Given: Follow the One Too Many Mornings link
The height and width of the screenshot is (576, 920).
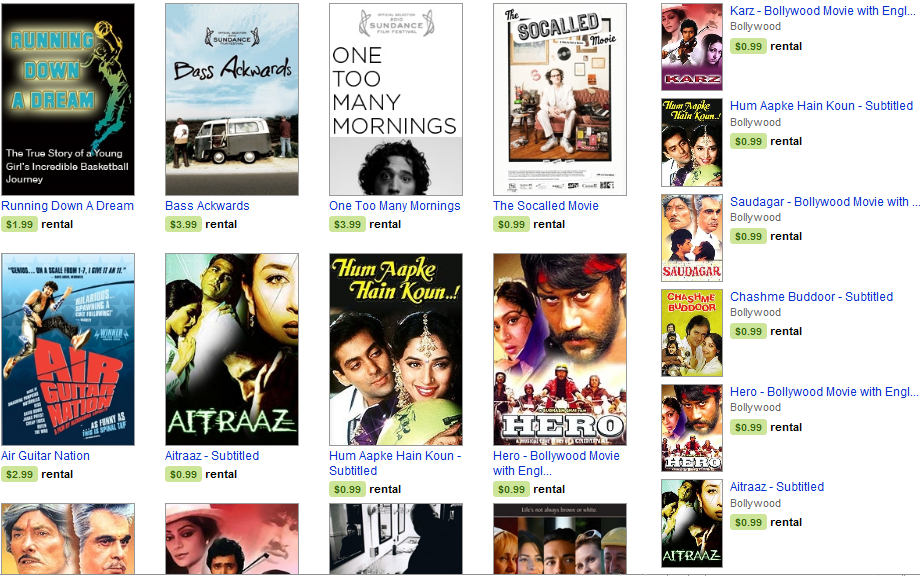Looking at the screenshot, I should coord(395,206).
